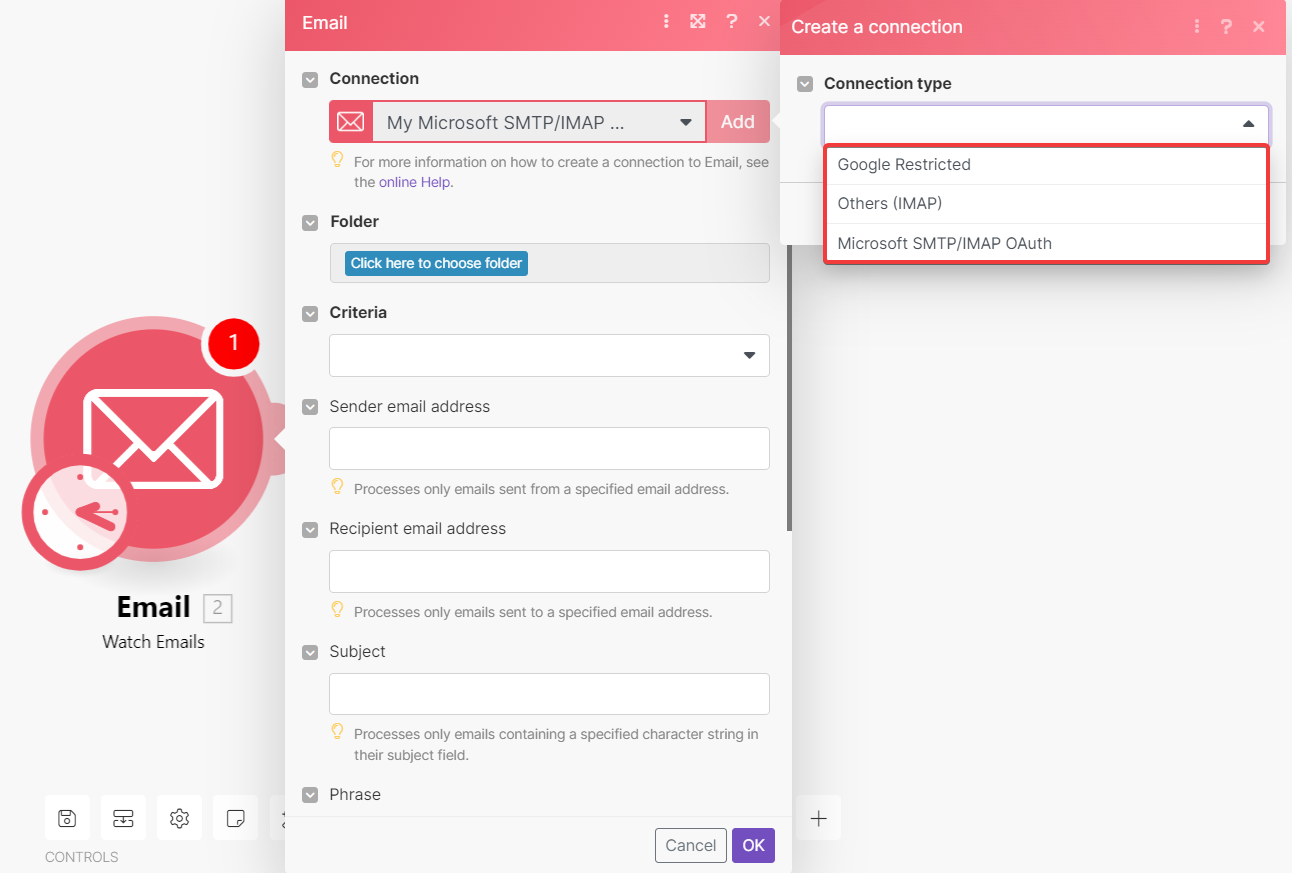The image size is (1292, 873).
Task: Collapse the Recipient email address chevron
Action: pos(310,529)
